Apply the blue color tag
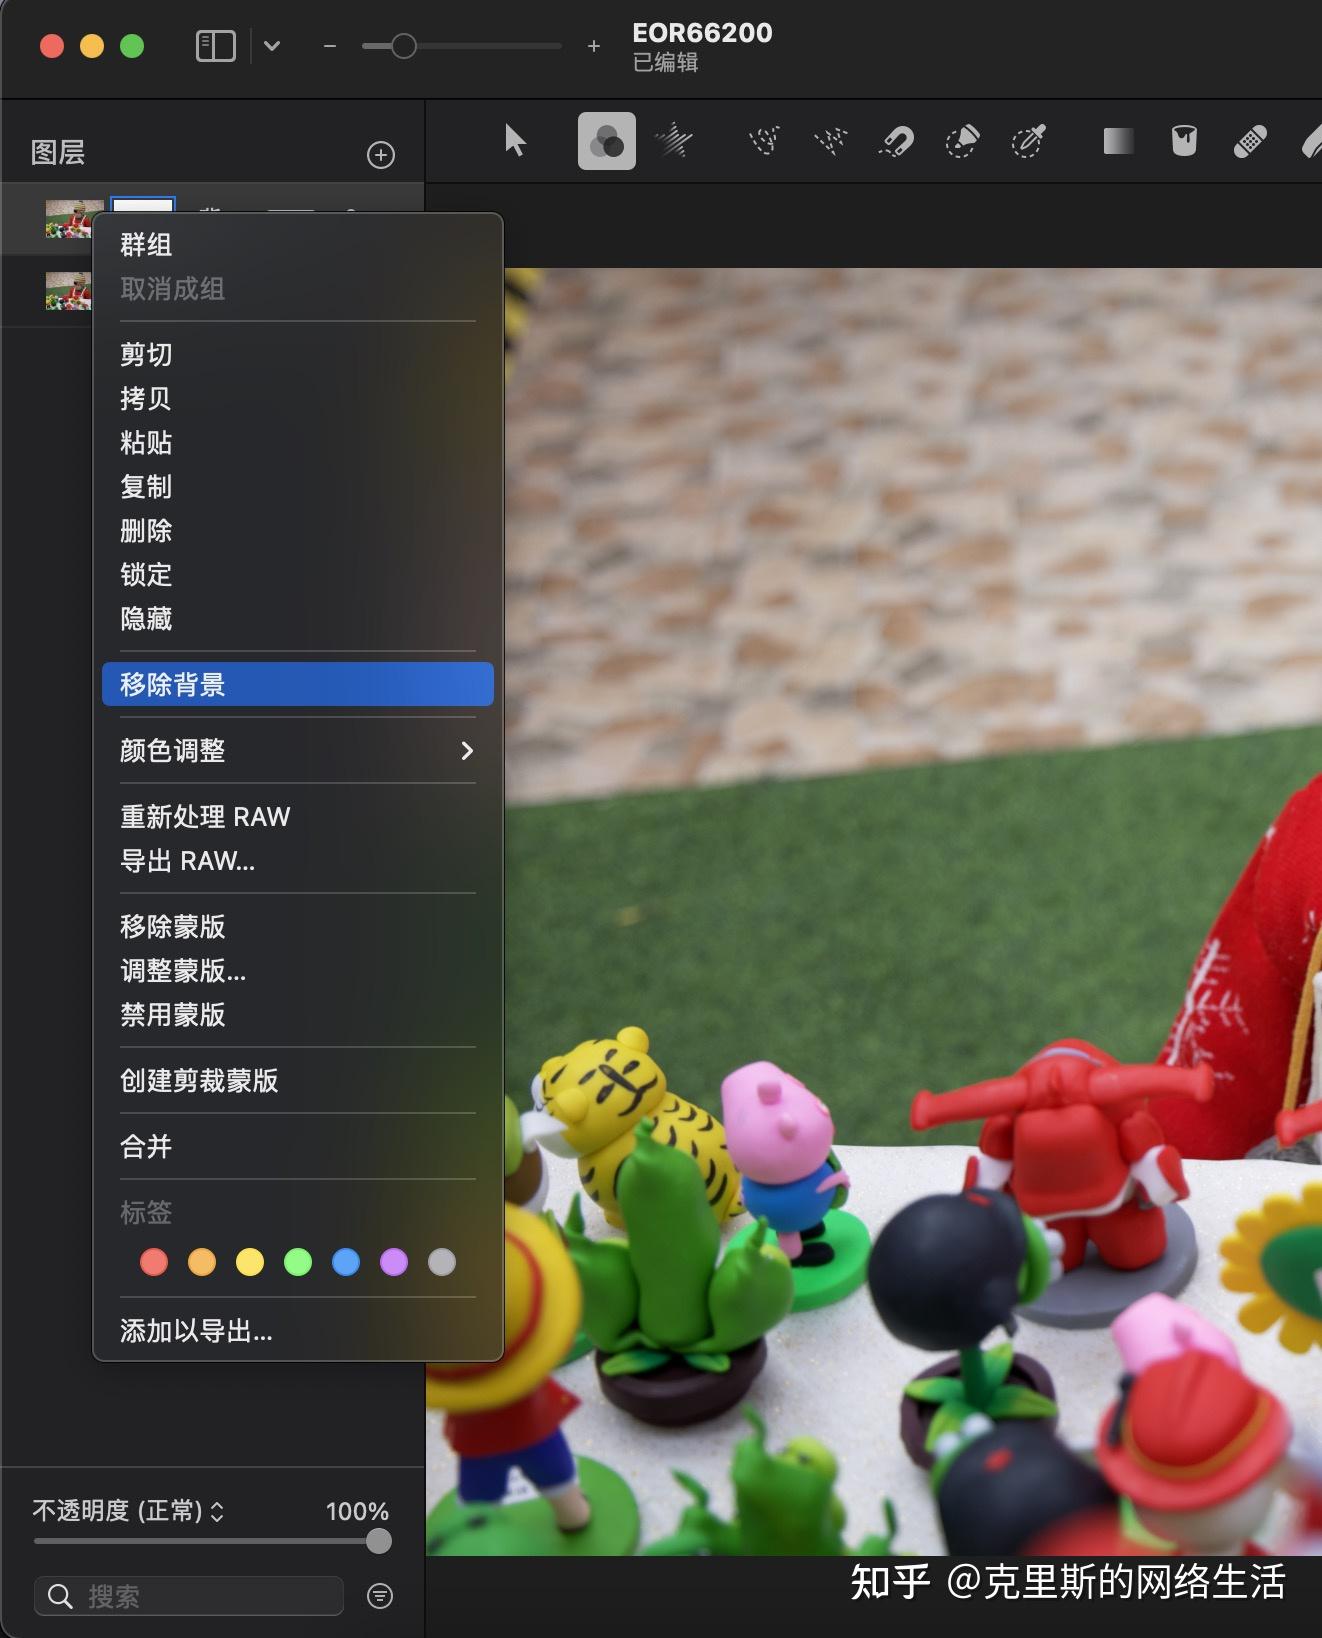The width and height of the screenshot is (1322, 1638). pos(346,1262)
